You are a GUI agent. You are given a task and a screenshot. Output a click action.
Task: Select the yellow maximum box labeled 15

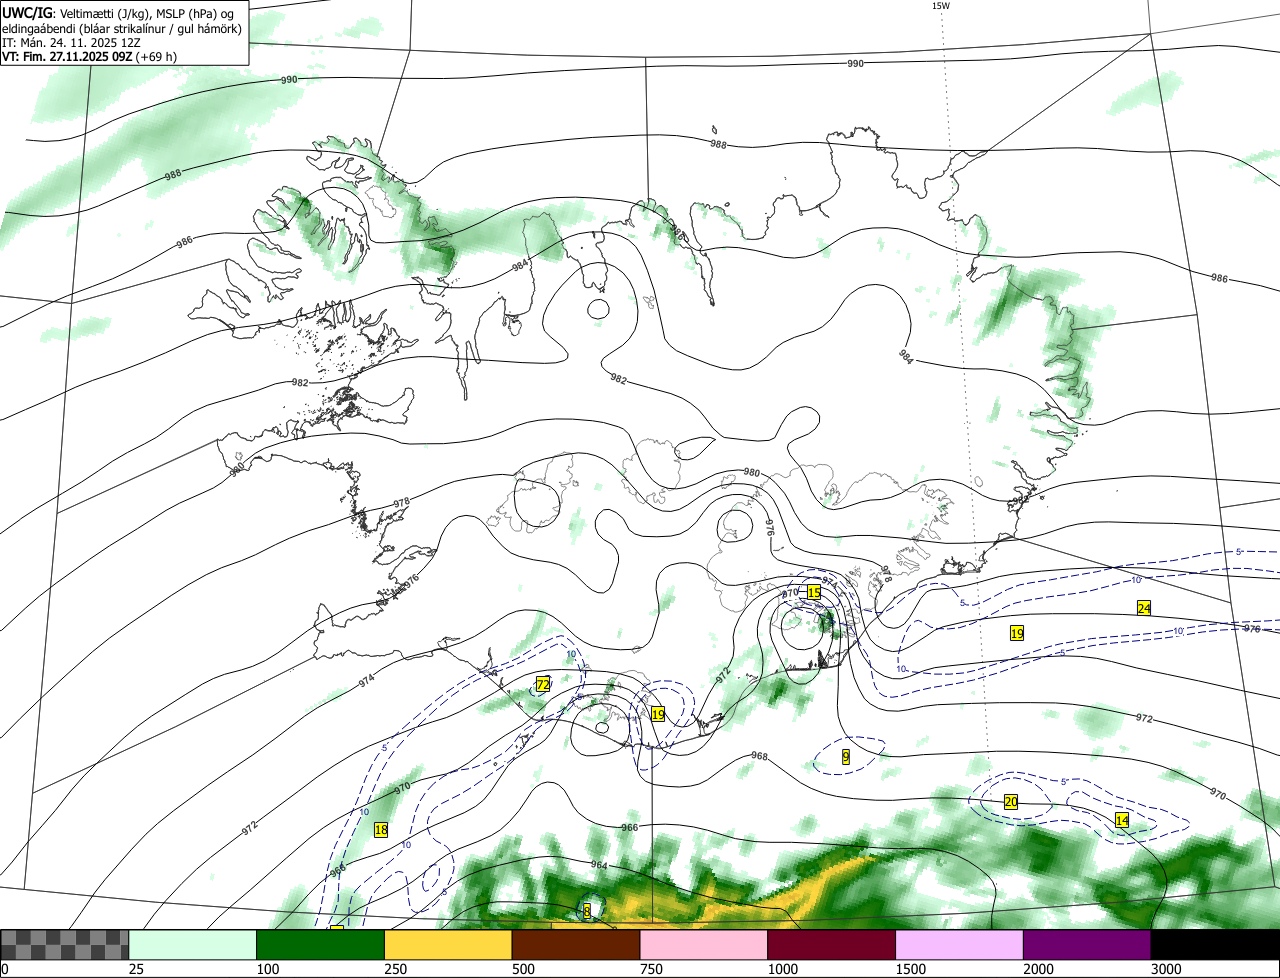point(814,593)
